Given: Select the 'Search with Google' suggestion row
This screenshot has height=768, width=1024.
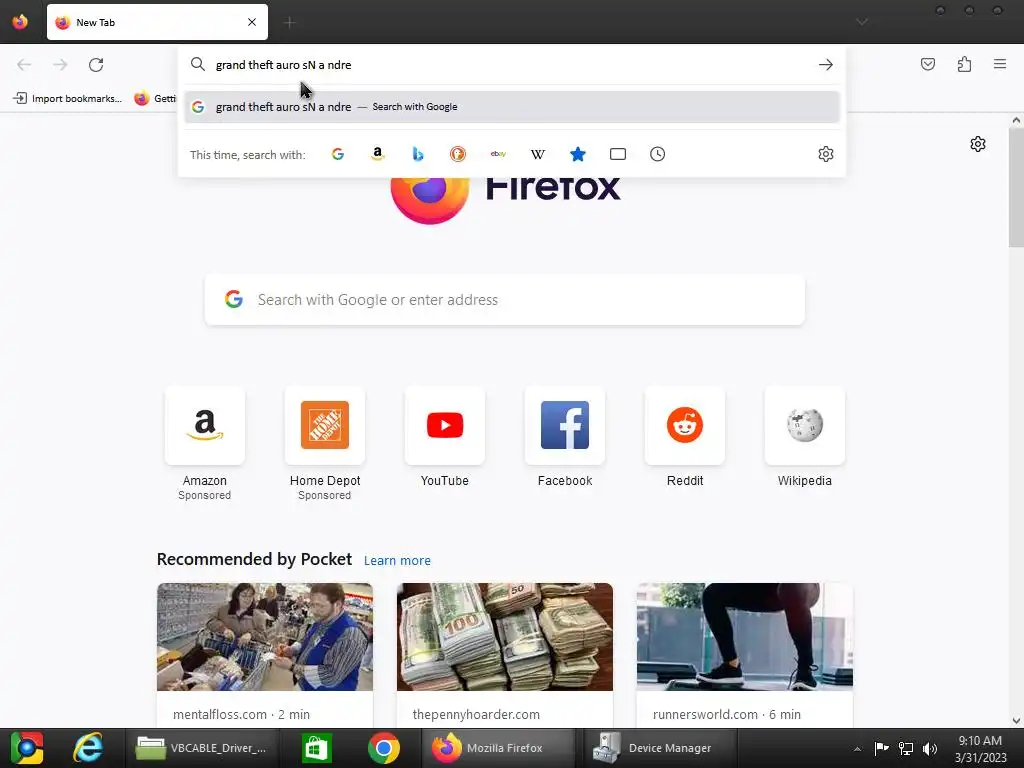Looking at the screenshot, I should point(511,107).
